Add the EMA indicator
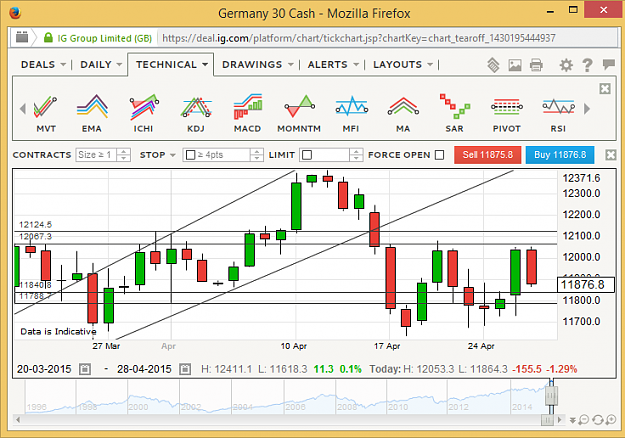The height and width of the screenshot is (438, 625). (92, 113)
